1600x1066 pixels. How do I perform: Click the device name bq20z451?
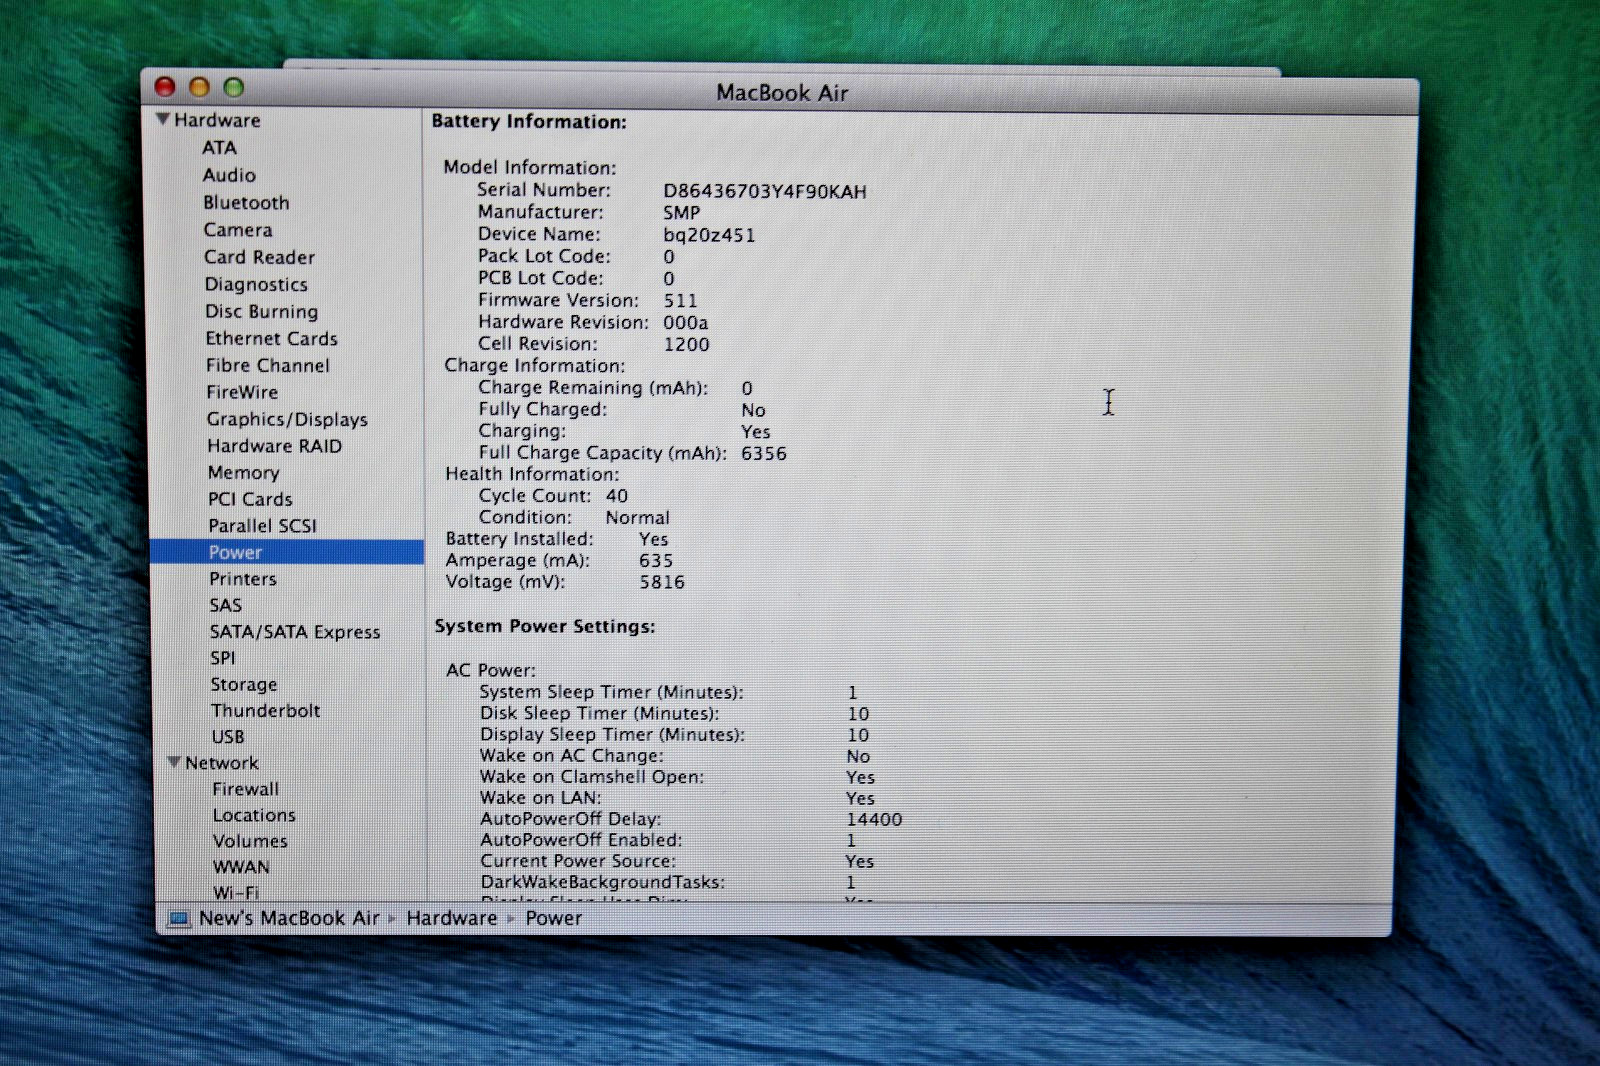(x=709, y=235)
